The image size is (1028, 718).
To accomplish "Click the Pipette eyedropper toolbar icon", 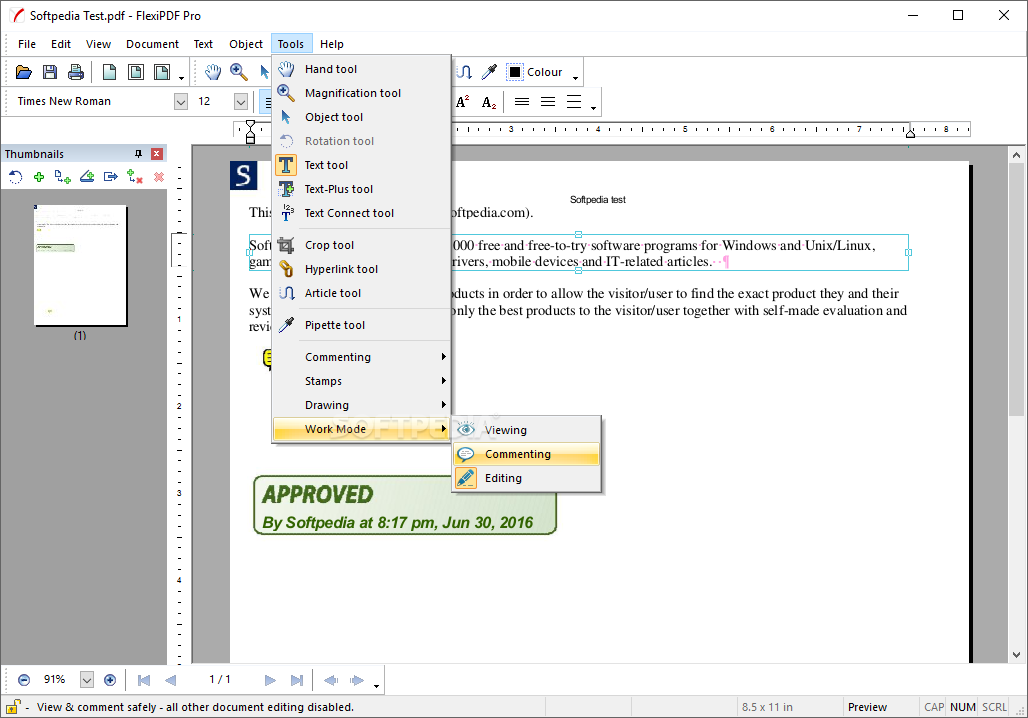I will (489, 72).
